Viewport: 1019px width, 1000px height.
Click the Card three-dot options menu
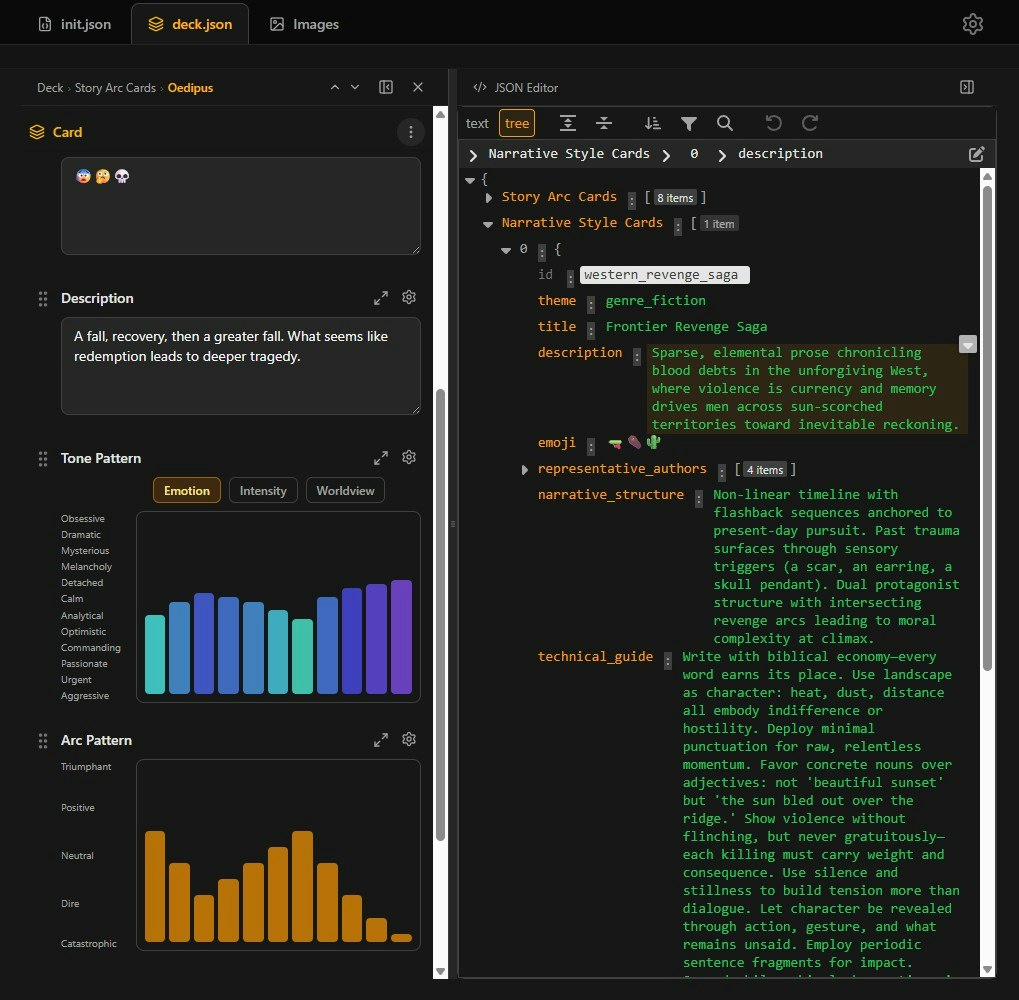coord(409,132)
